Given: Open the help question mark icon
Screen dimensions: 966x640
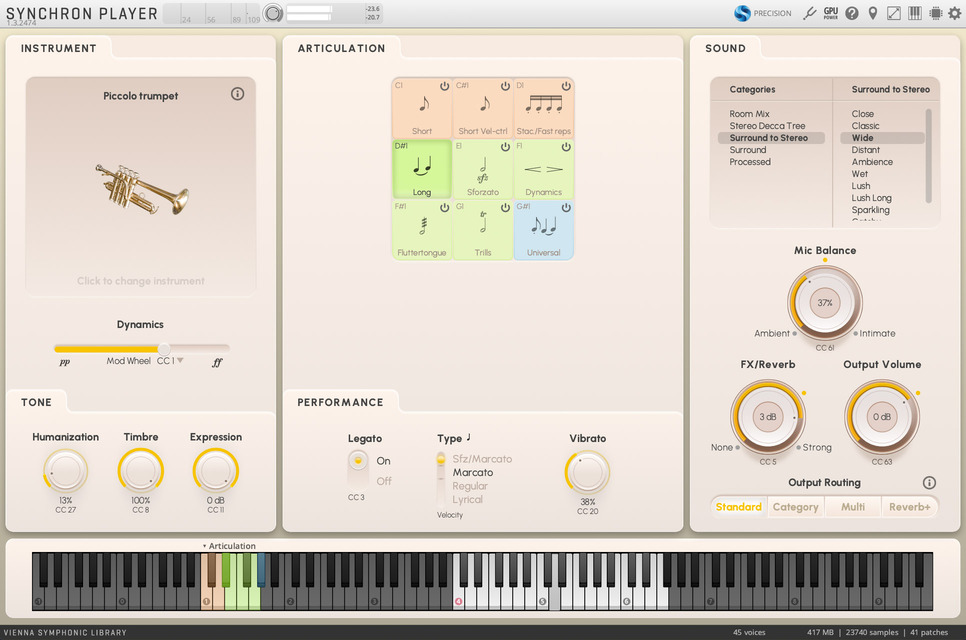Looking at the screenshot, I should (851, 13).
